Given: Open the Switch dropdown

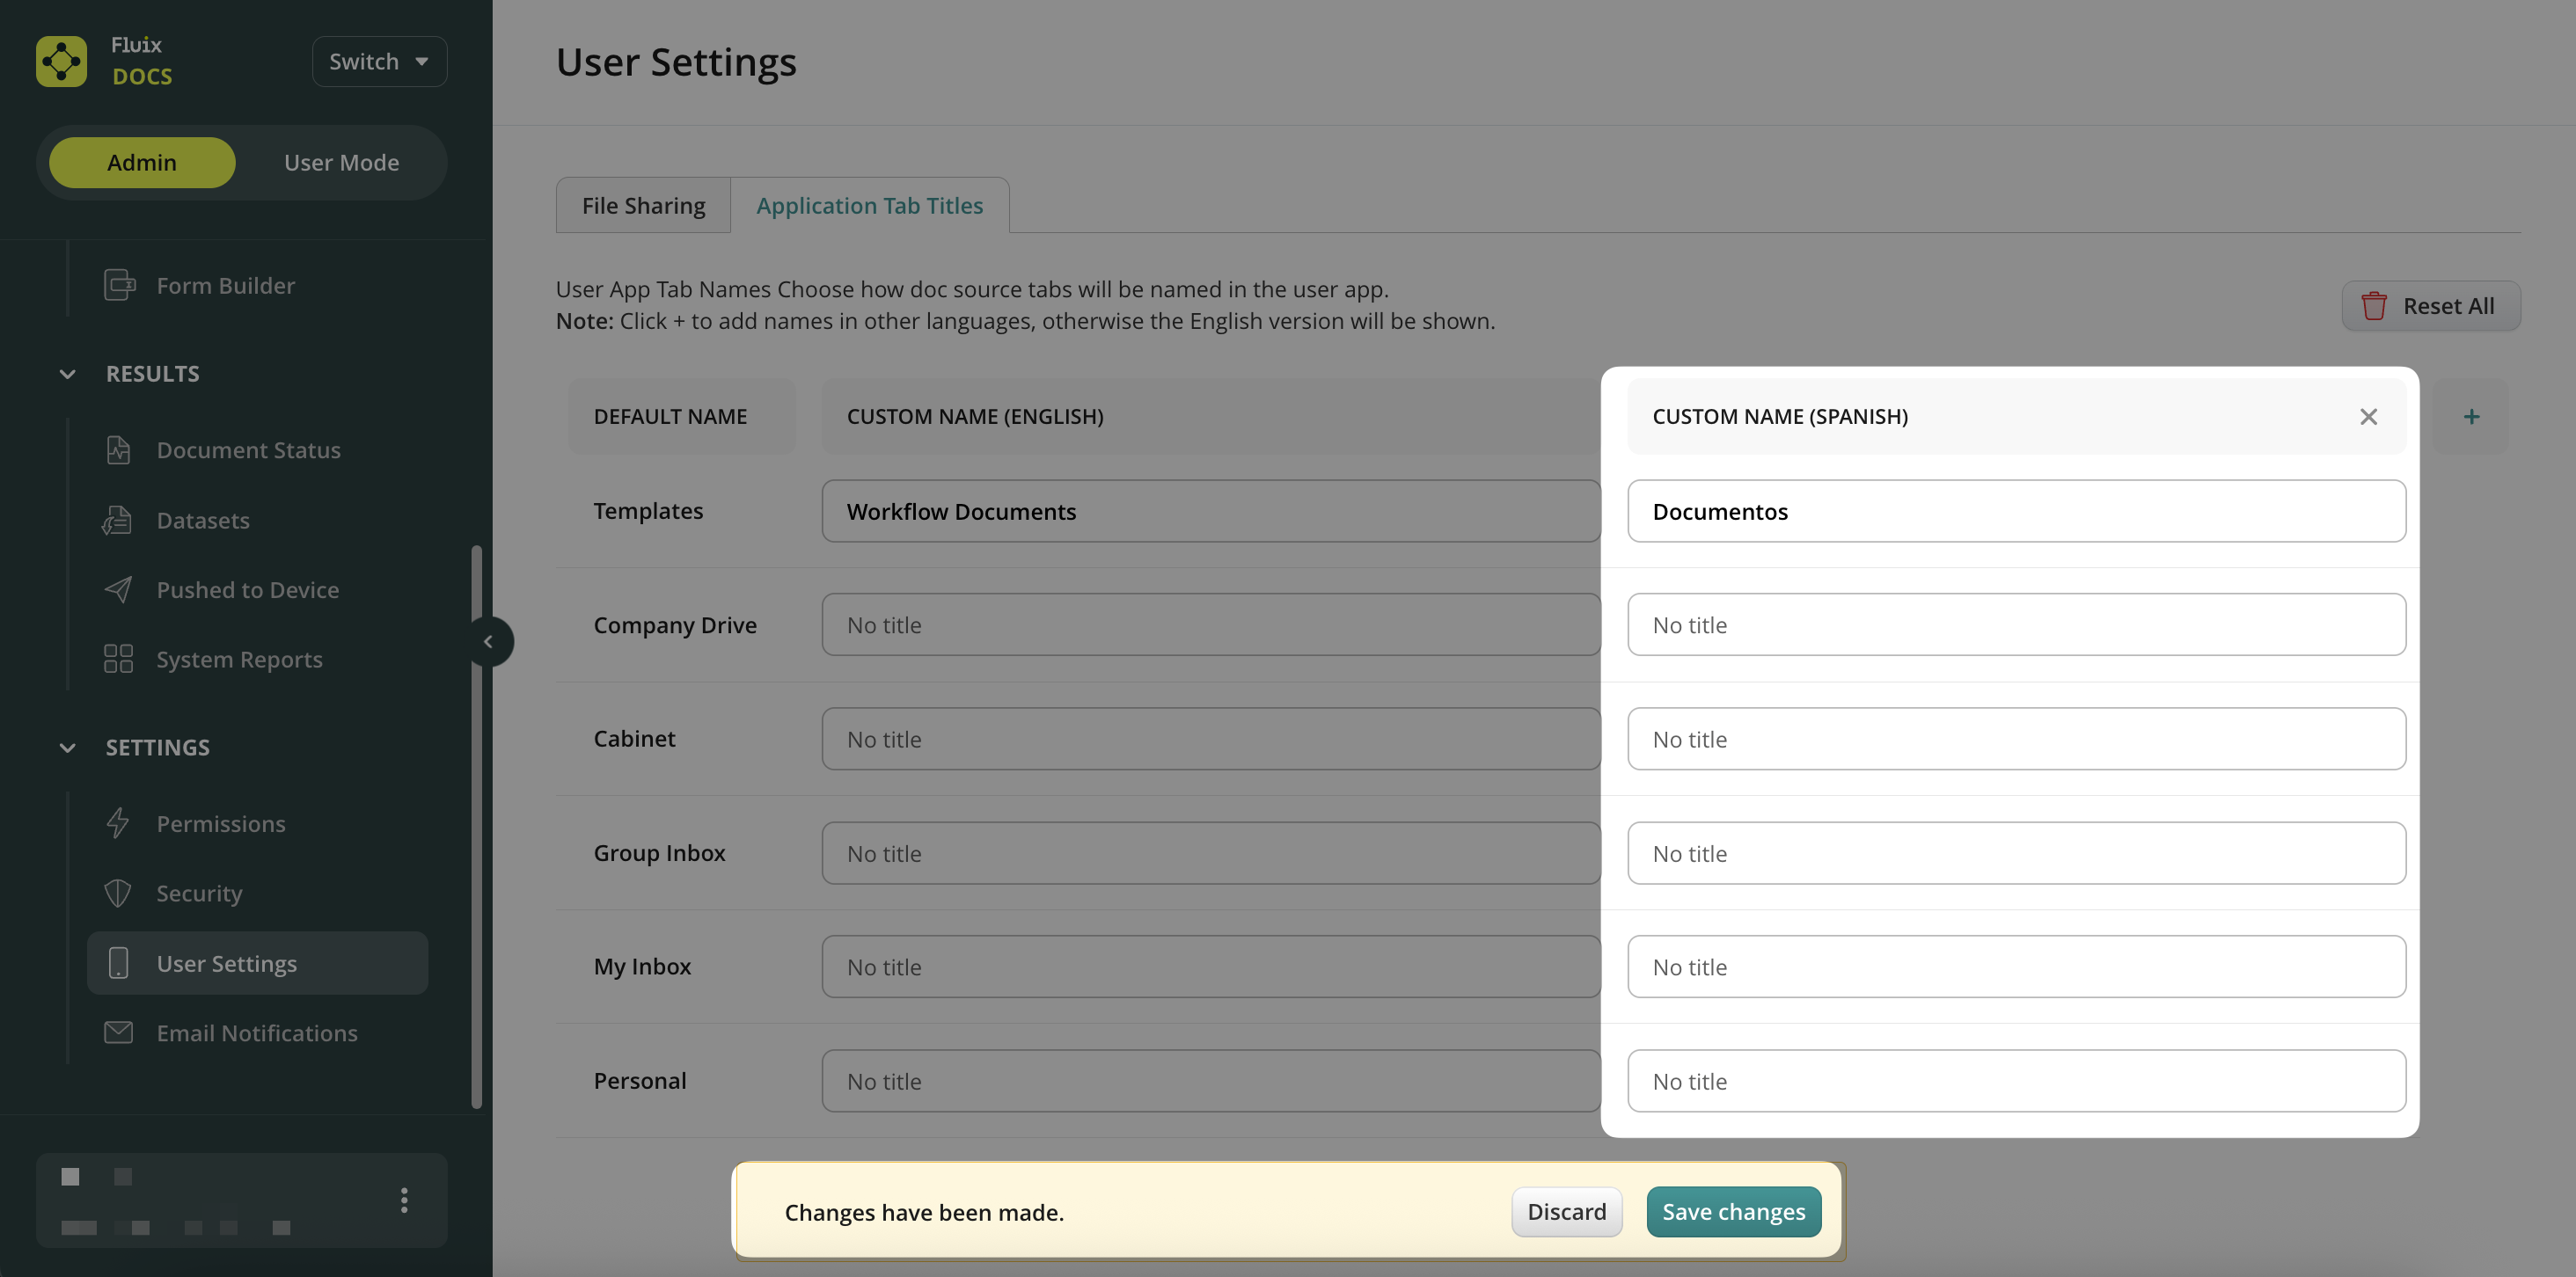Looking at the screenshot, I should (379, 61).
